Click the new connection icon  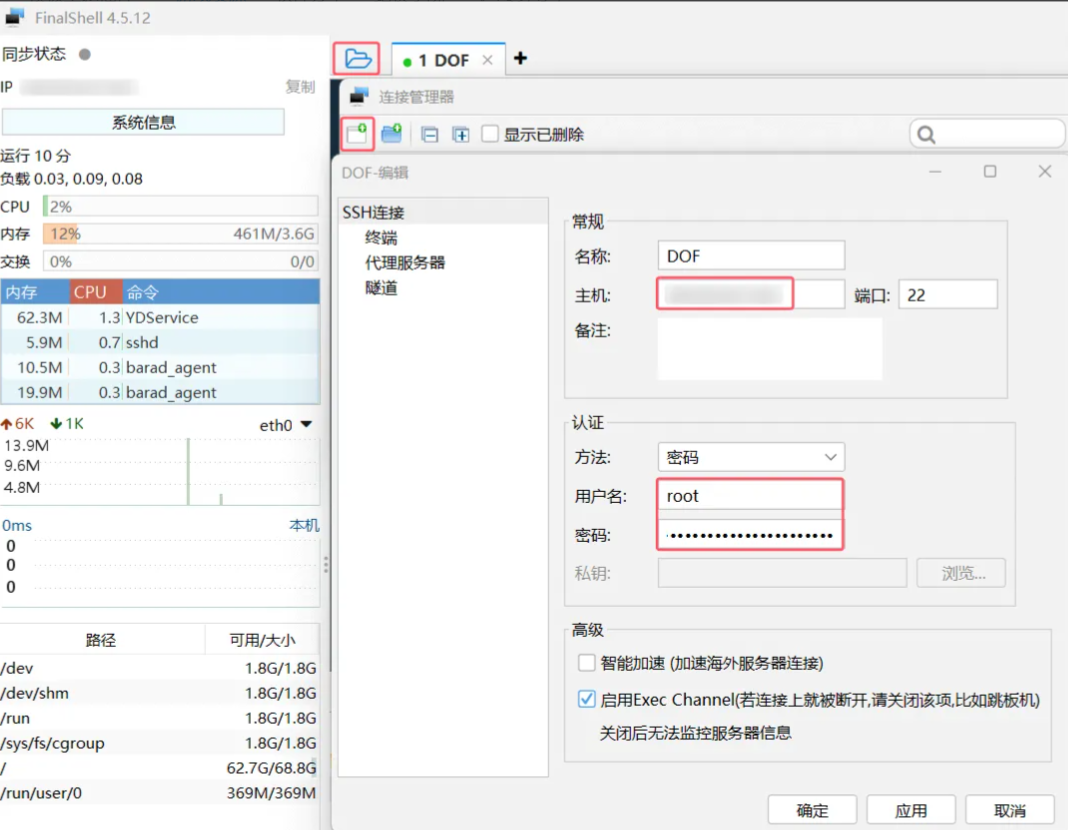coord(357,133)
